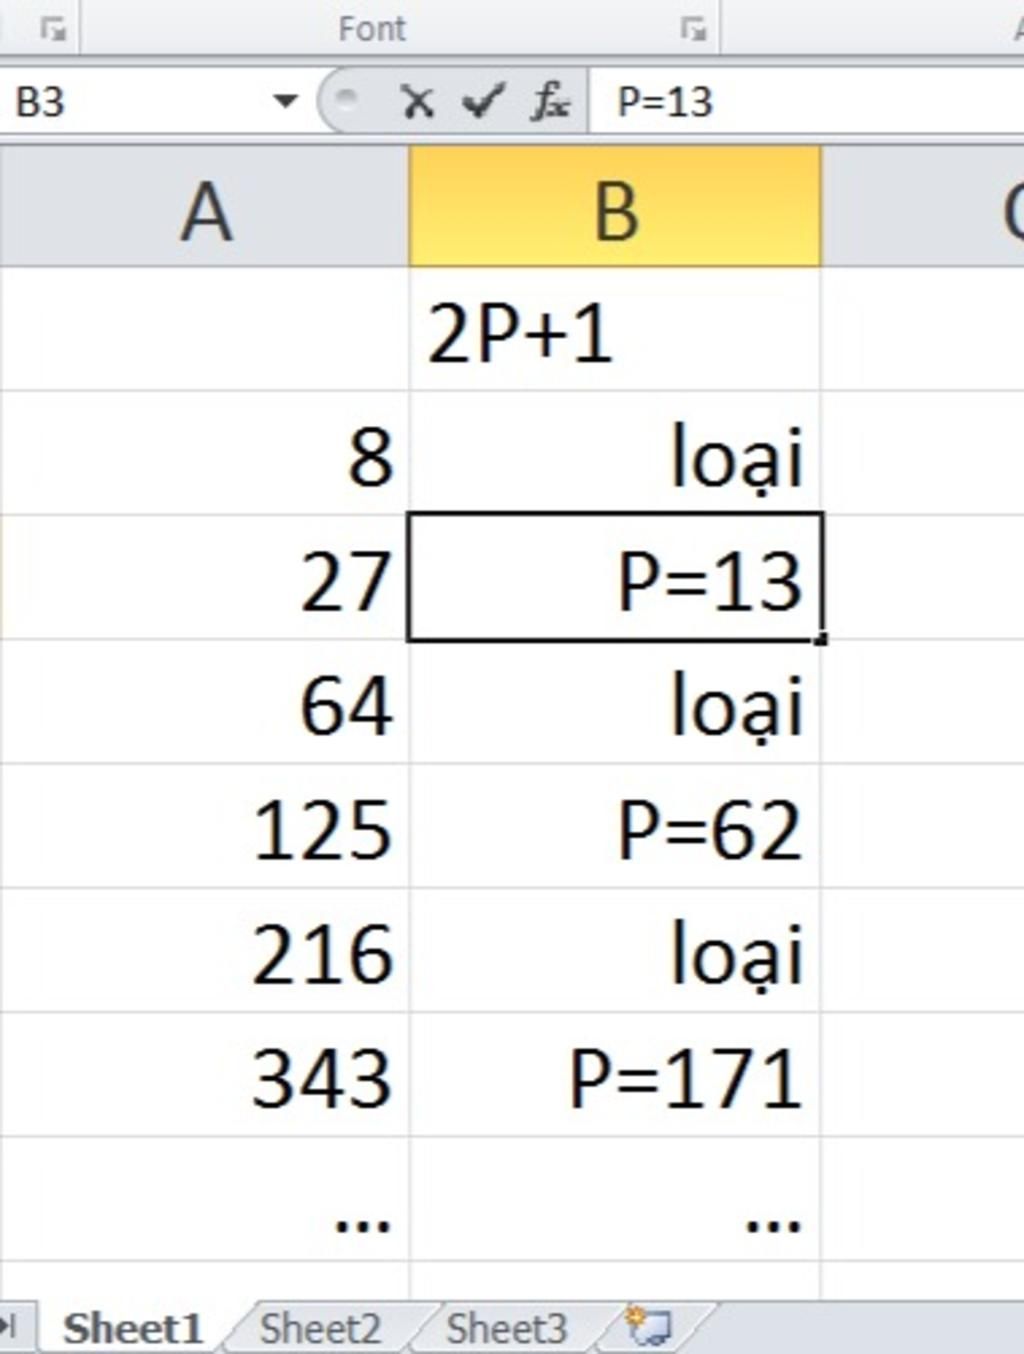Select the cell with value 343
Screen dimensions: 1024x1354
tap(205, 1078)
